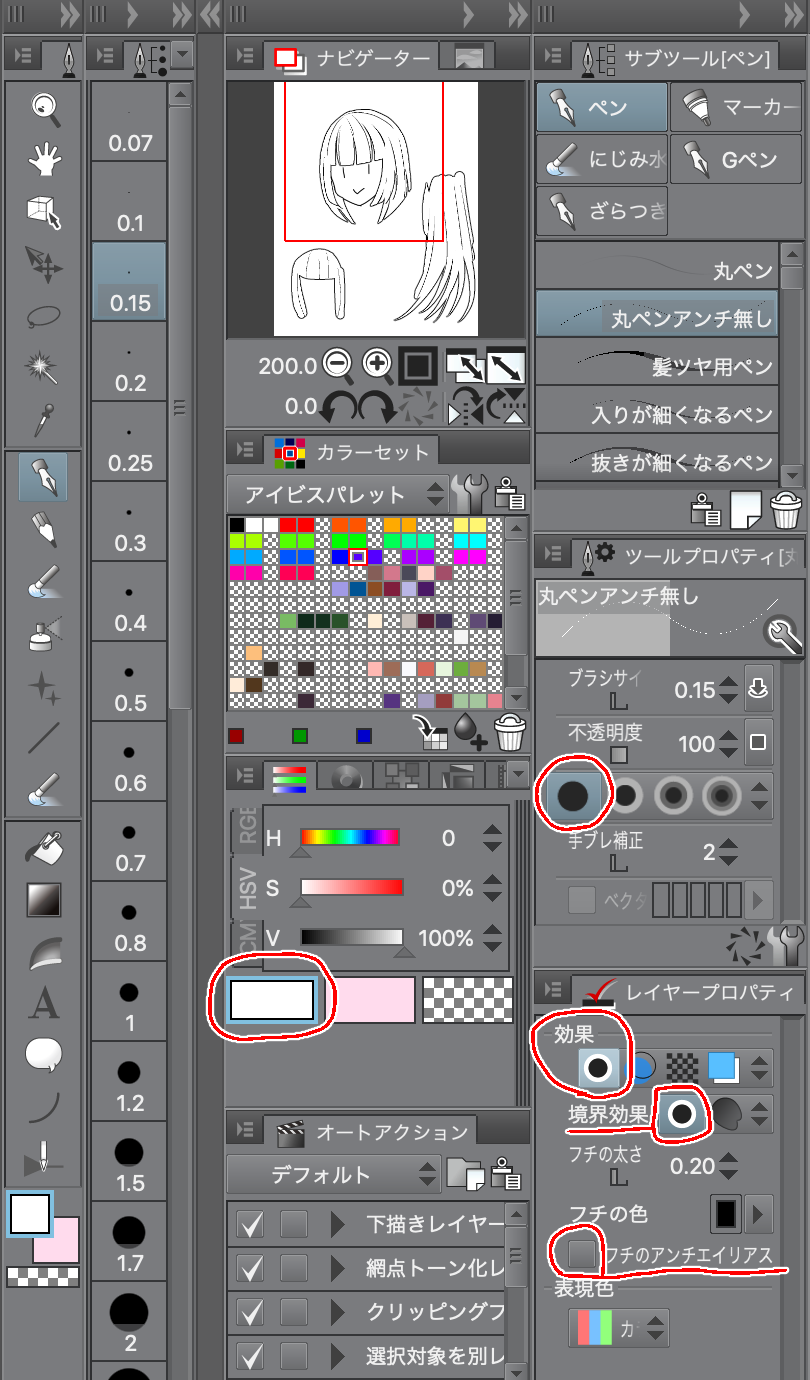Expand フチの色 color arrow

760,1215
